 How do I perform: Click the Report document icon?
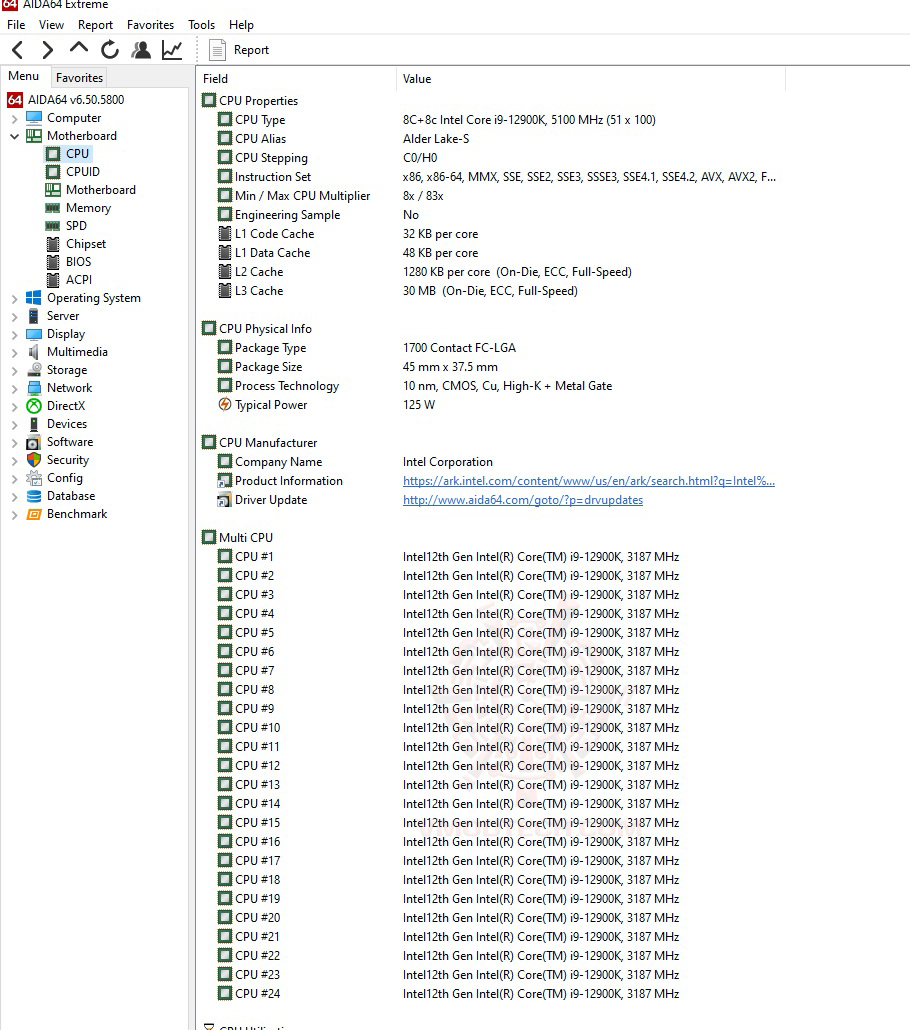tap(217, 50)
